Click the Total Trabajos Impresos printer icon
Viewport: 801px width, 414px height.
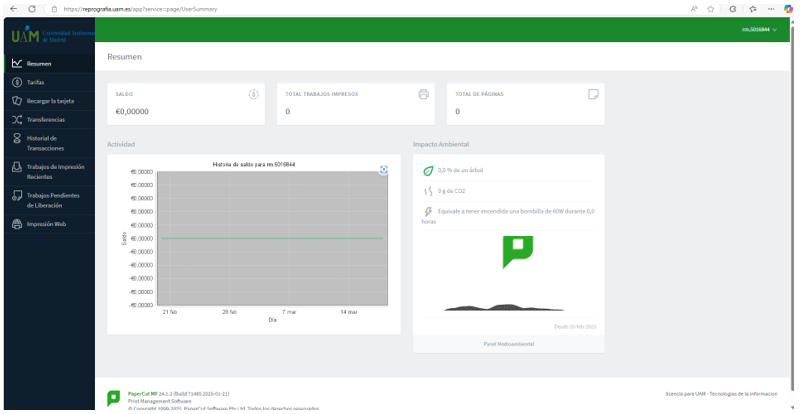[423, 94]
